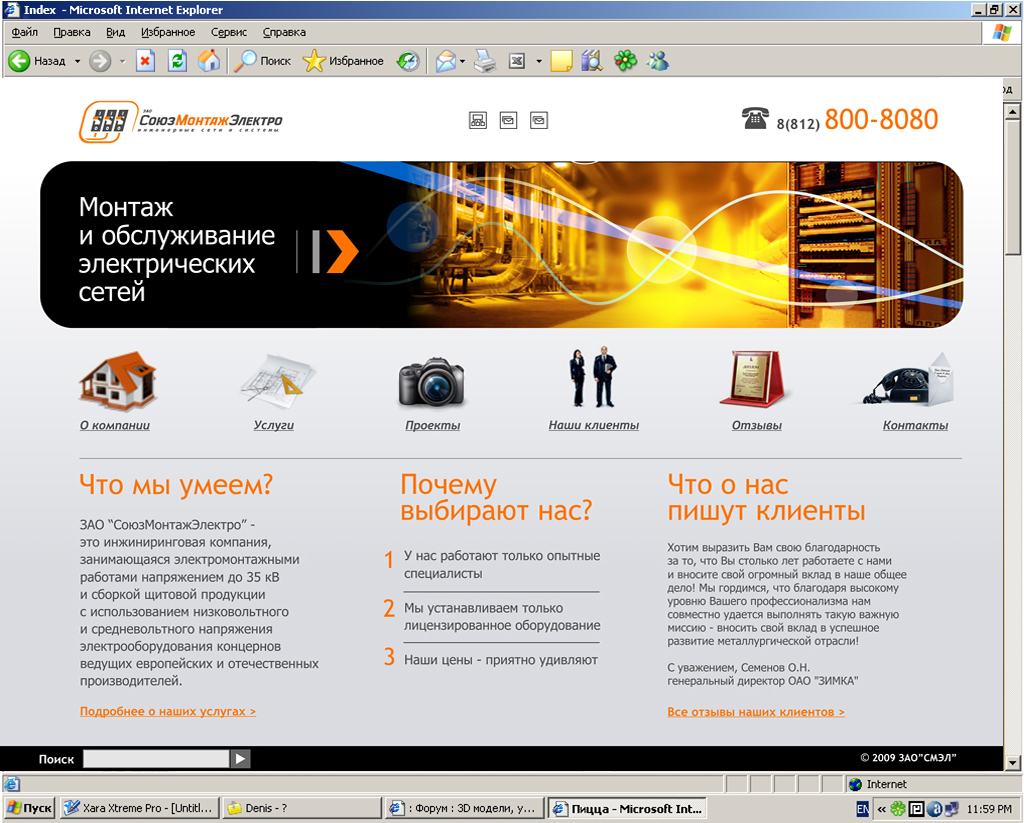
Task: Click the green Refresh icon in toolbar
Action: click(x=177, y=61)
